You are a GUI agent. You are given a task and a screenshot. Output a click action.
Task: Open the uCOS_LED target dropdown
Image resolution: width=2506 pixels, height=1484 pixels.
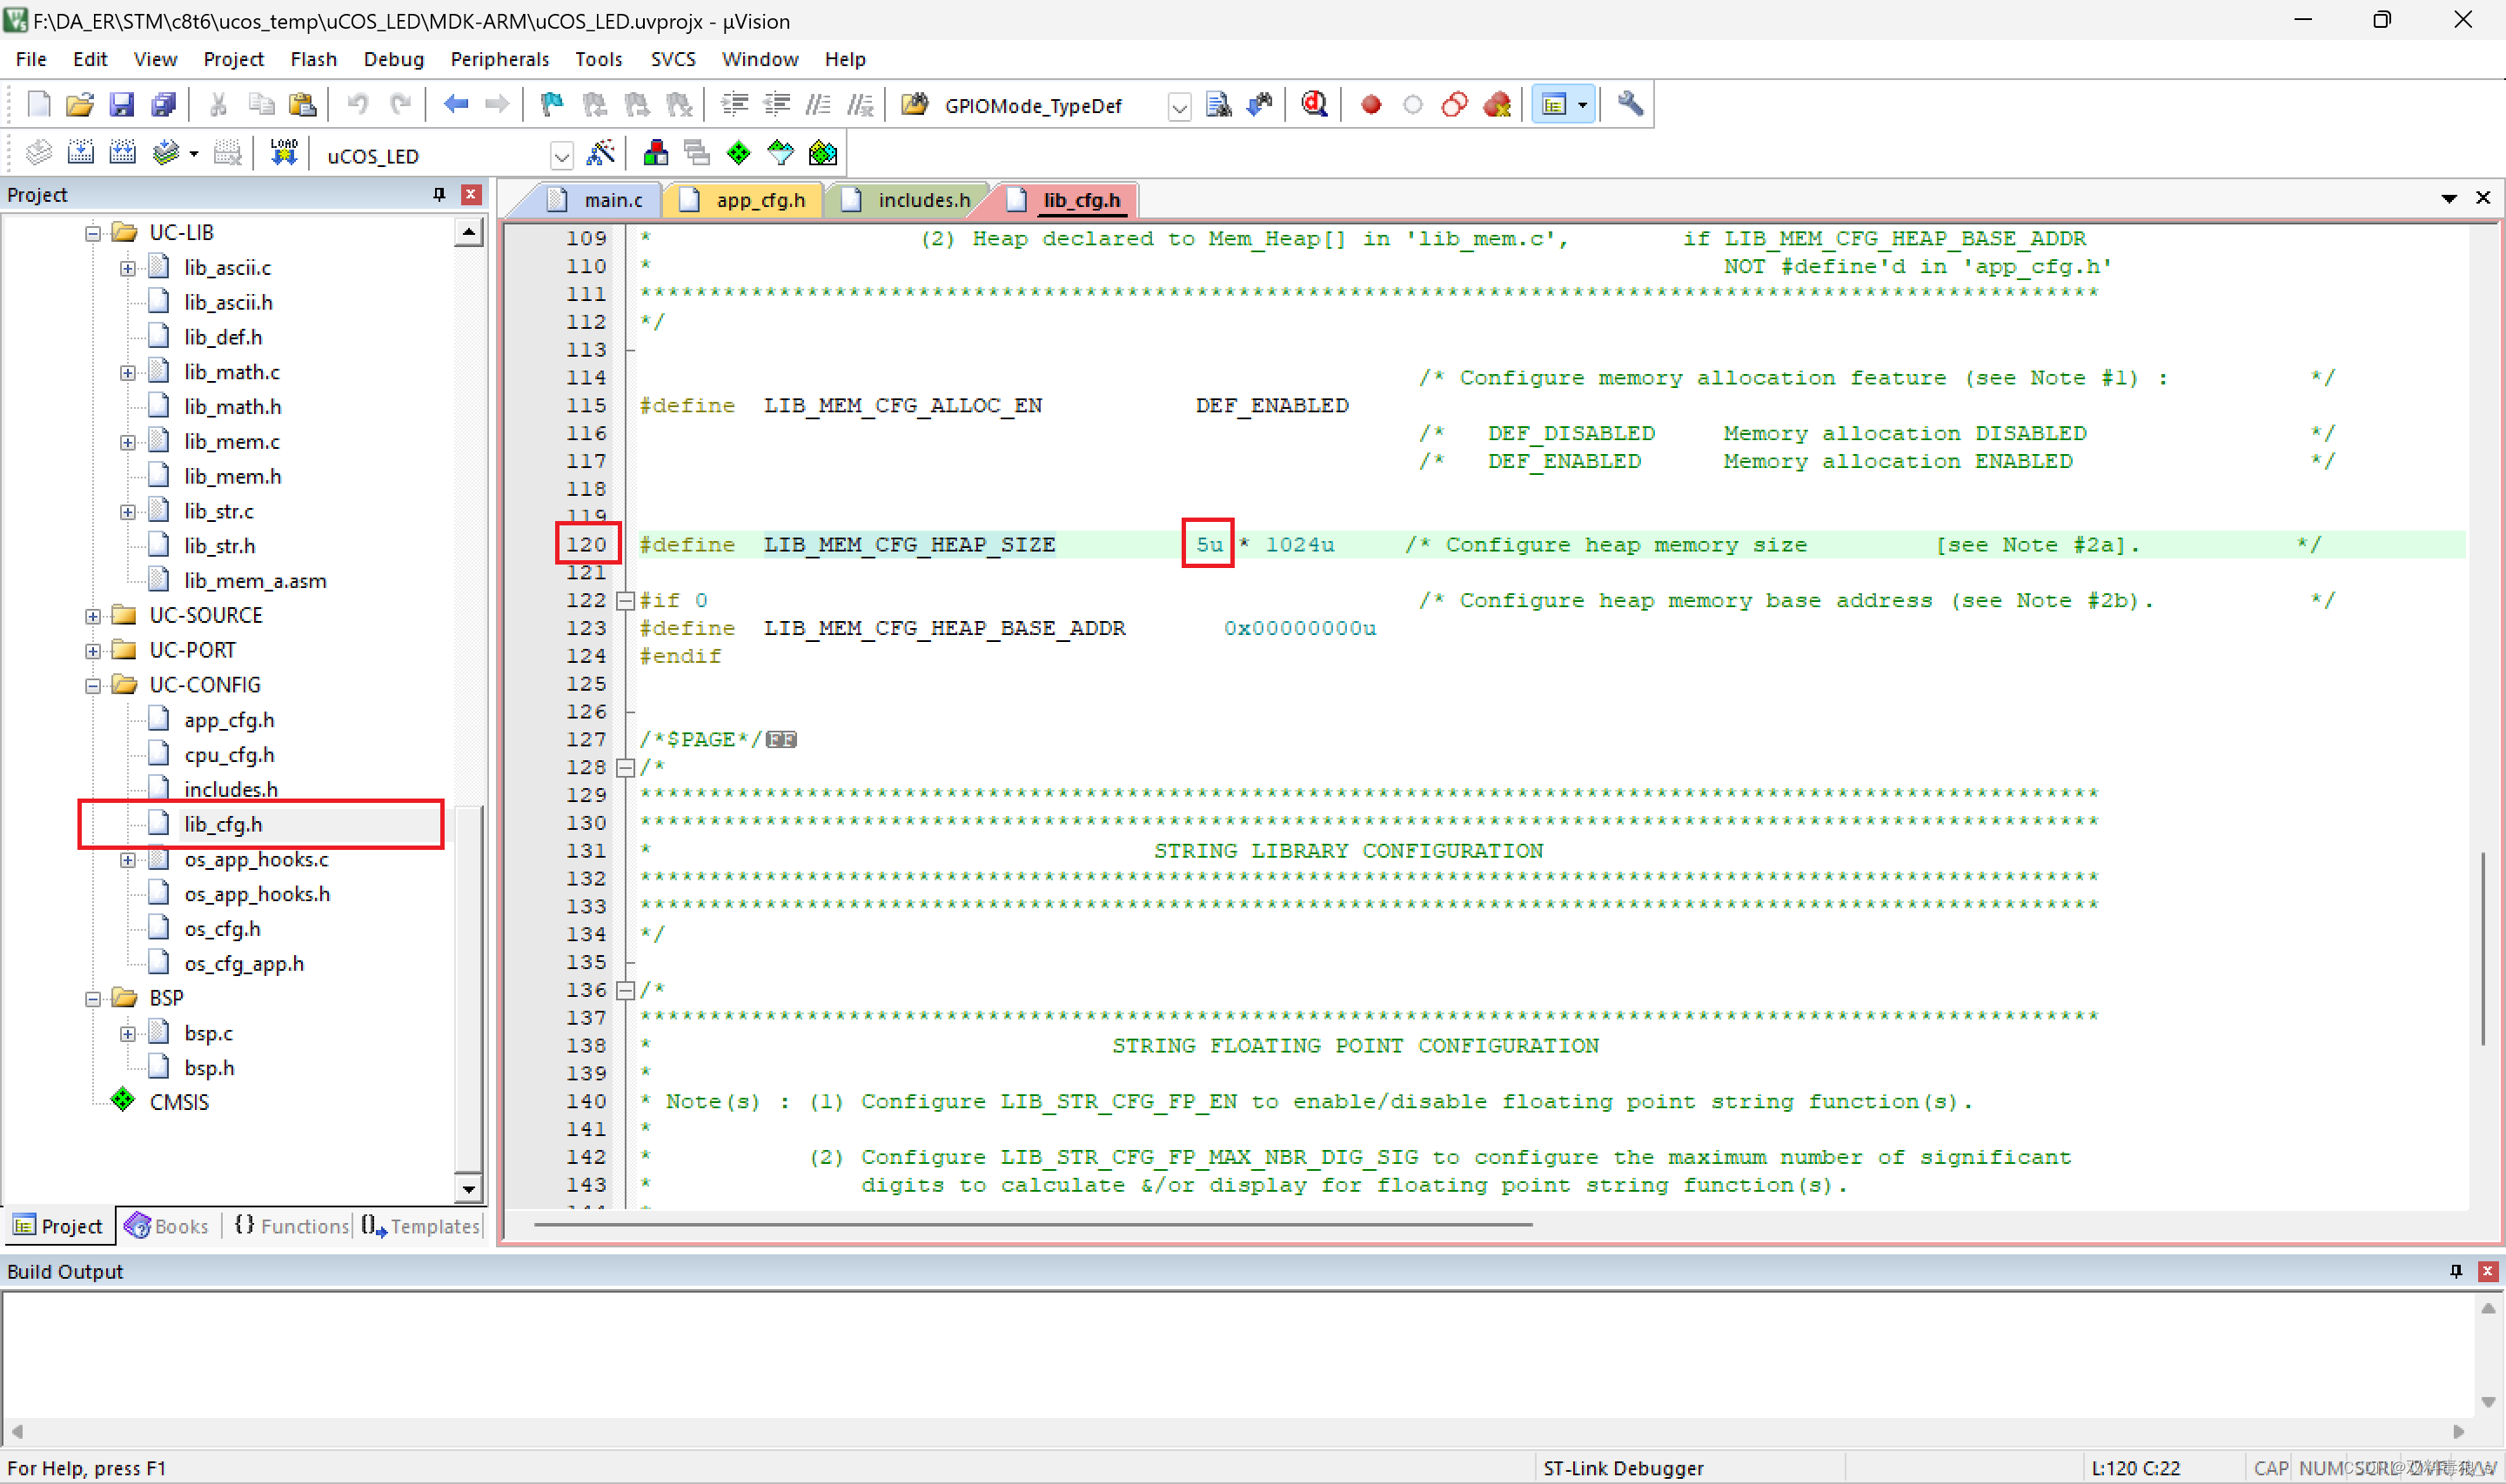point(561,156)
